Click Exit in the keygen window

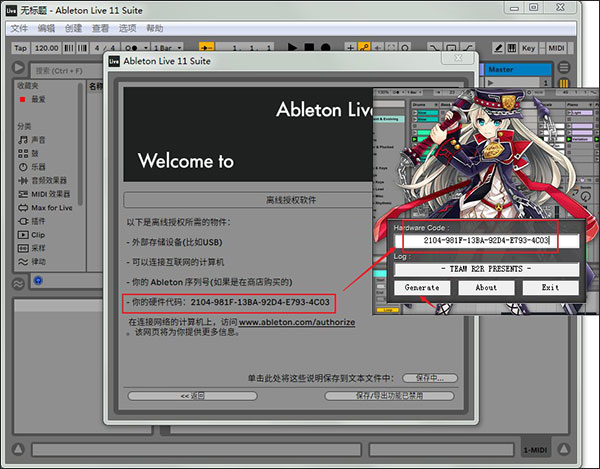pos(550,288)
